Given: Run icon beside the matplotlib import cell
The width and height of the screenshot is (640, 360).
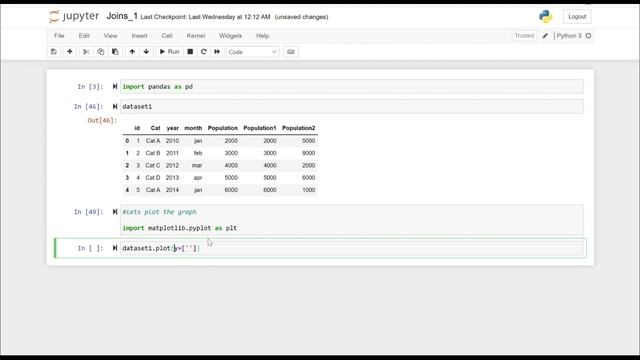Looking at the screenshot, I should coord(115,212).
